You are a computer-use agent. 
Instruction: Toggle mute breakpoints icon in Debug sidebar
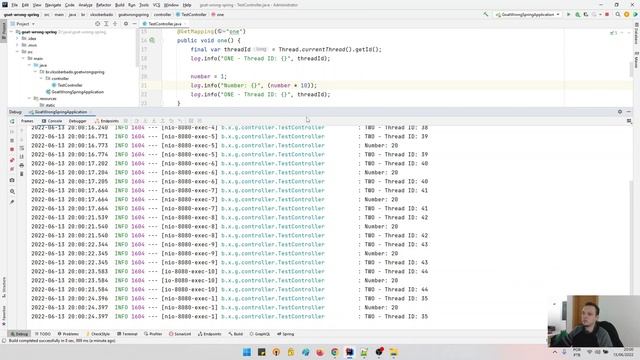12,169
